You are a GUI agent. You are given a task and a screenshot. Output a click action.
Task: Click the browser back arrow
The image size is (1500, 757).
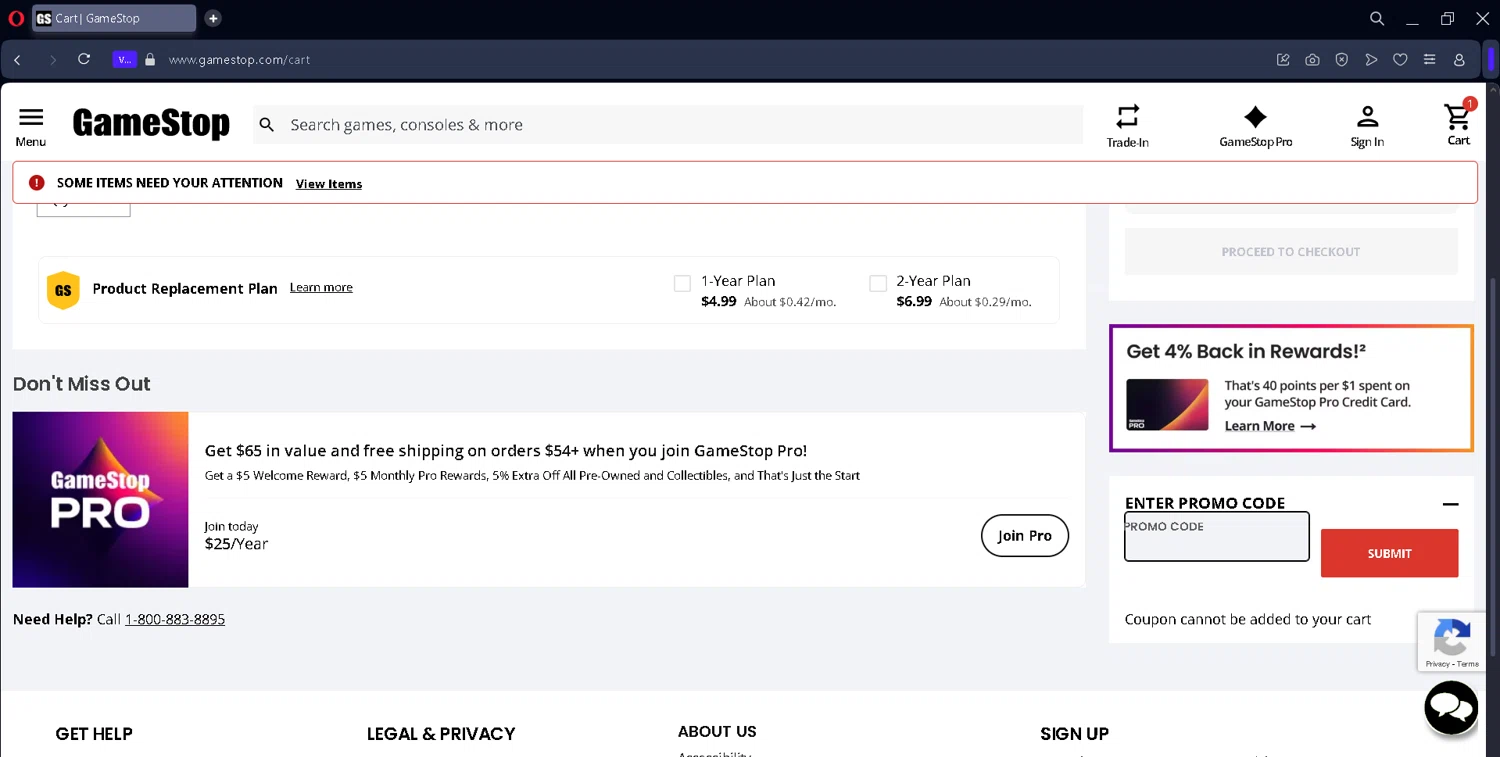(17, 60)
